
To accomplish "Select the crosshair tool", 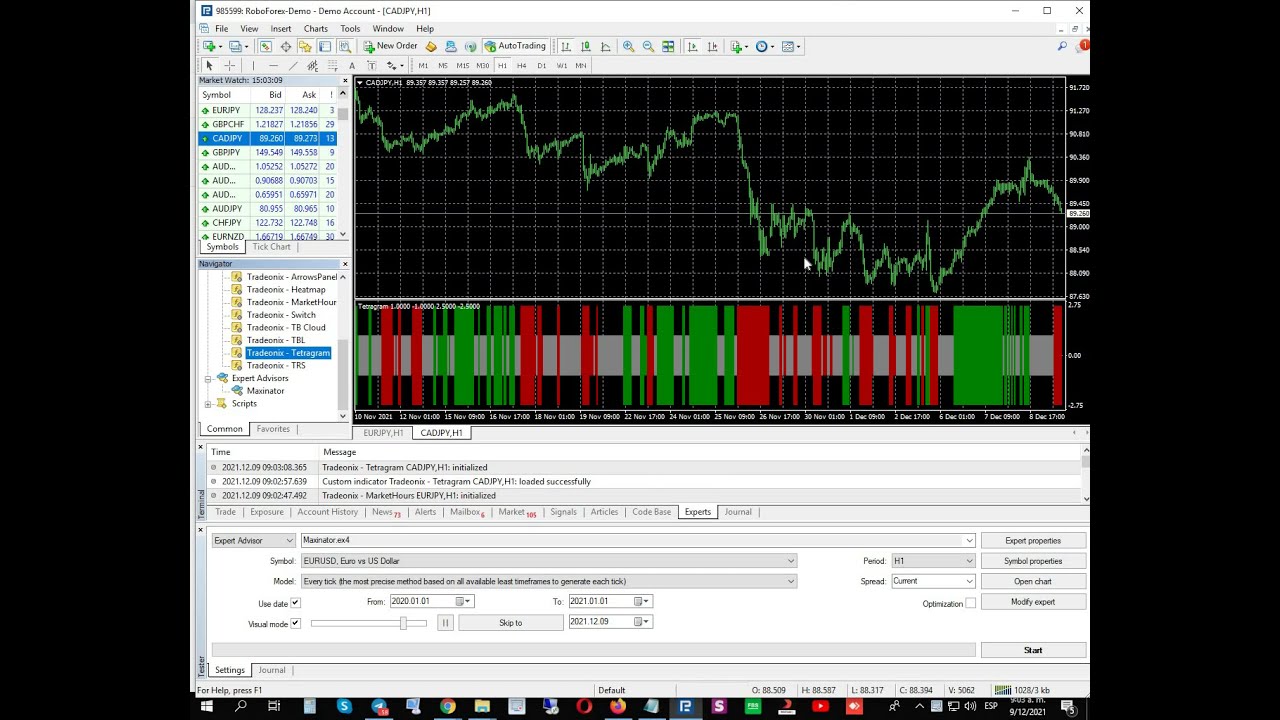I will tap(229, 66).
